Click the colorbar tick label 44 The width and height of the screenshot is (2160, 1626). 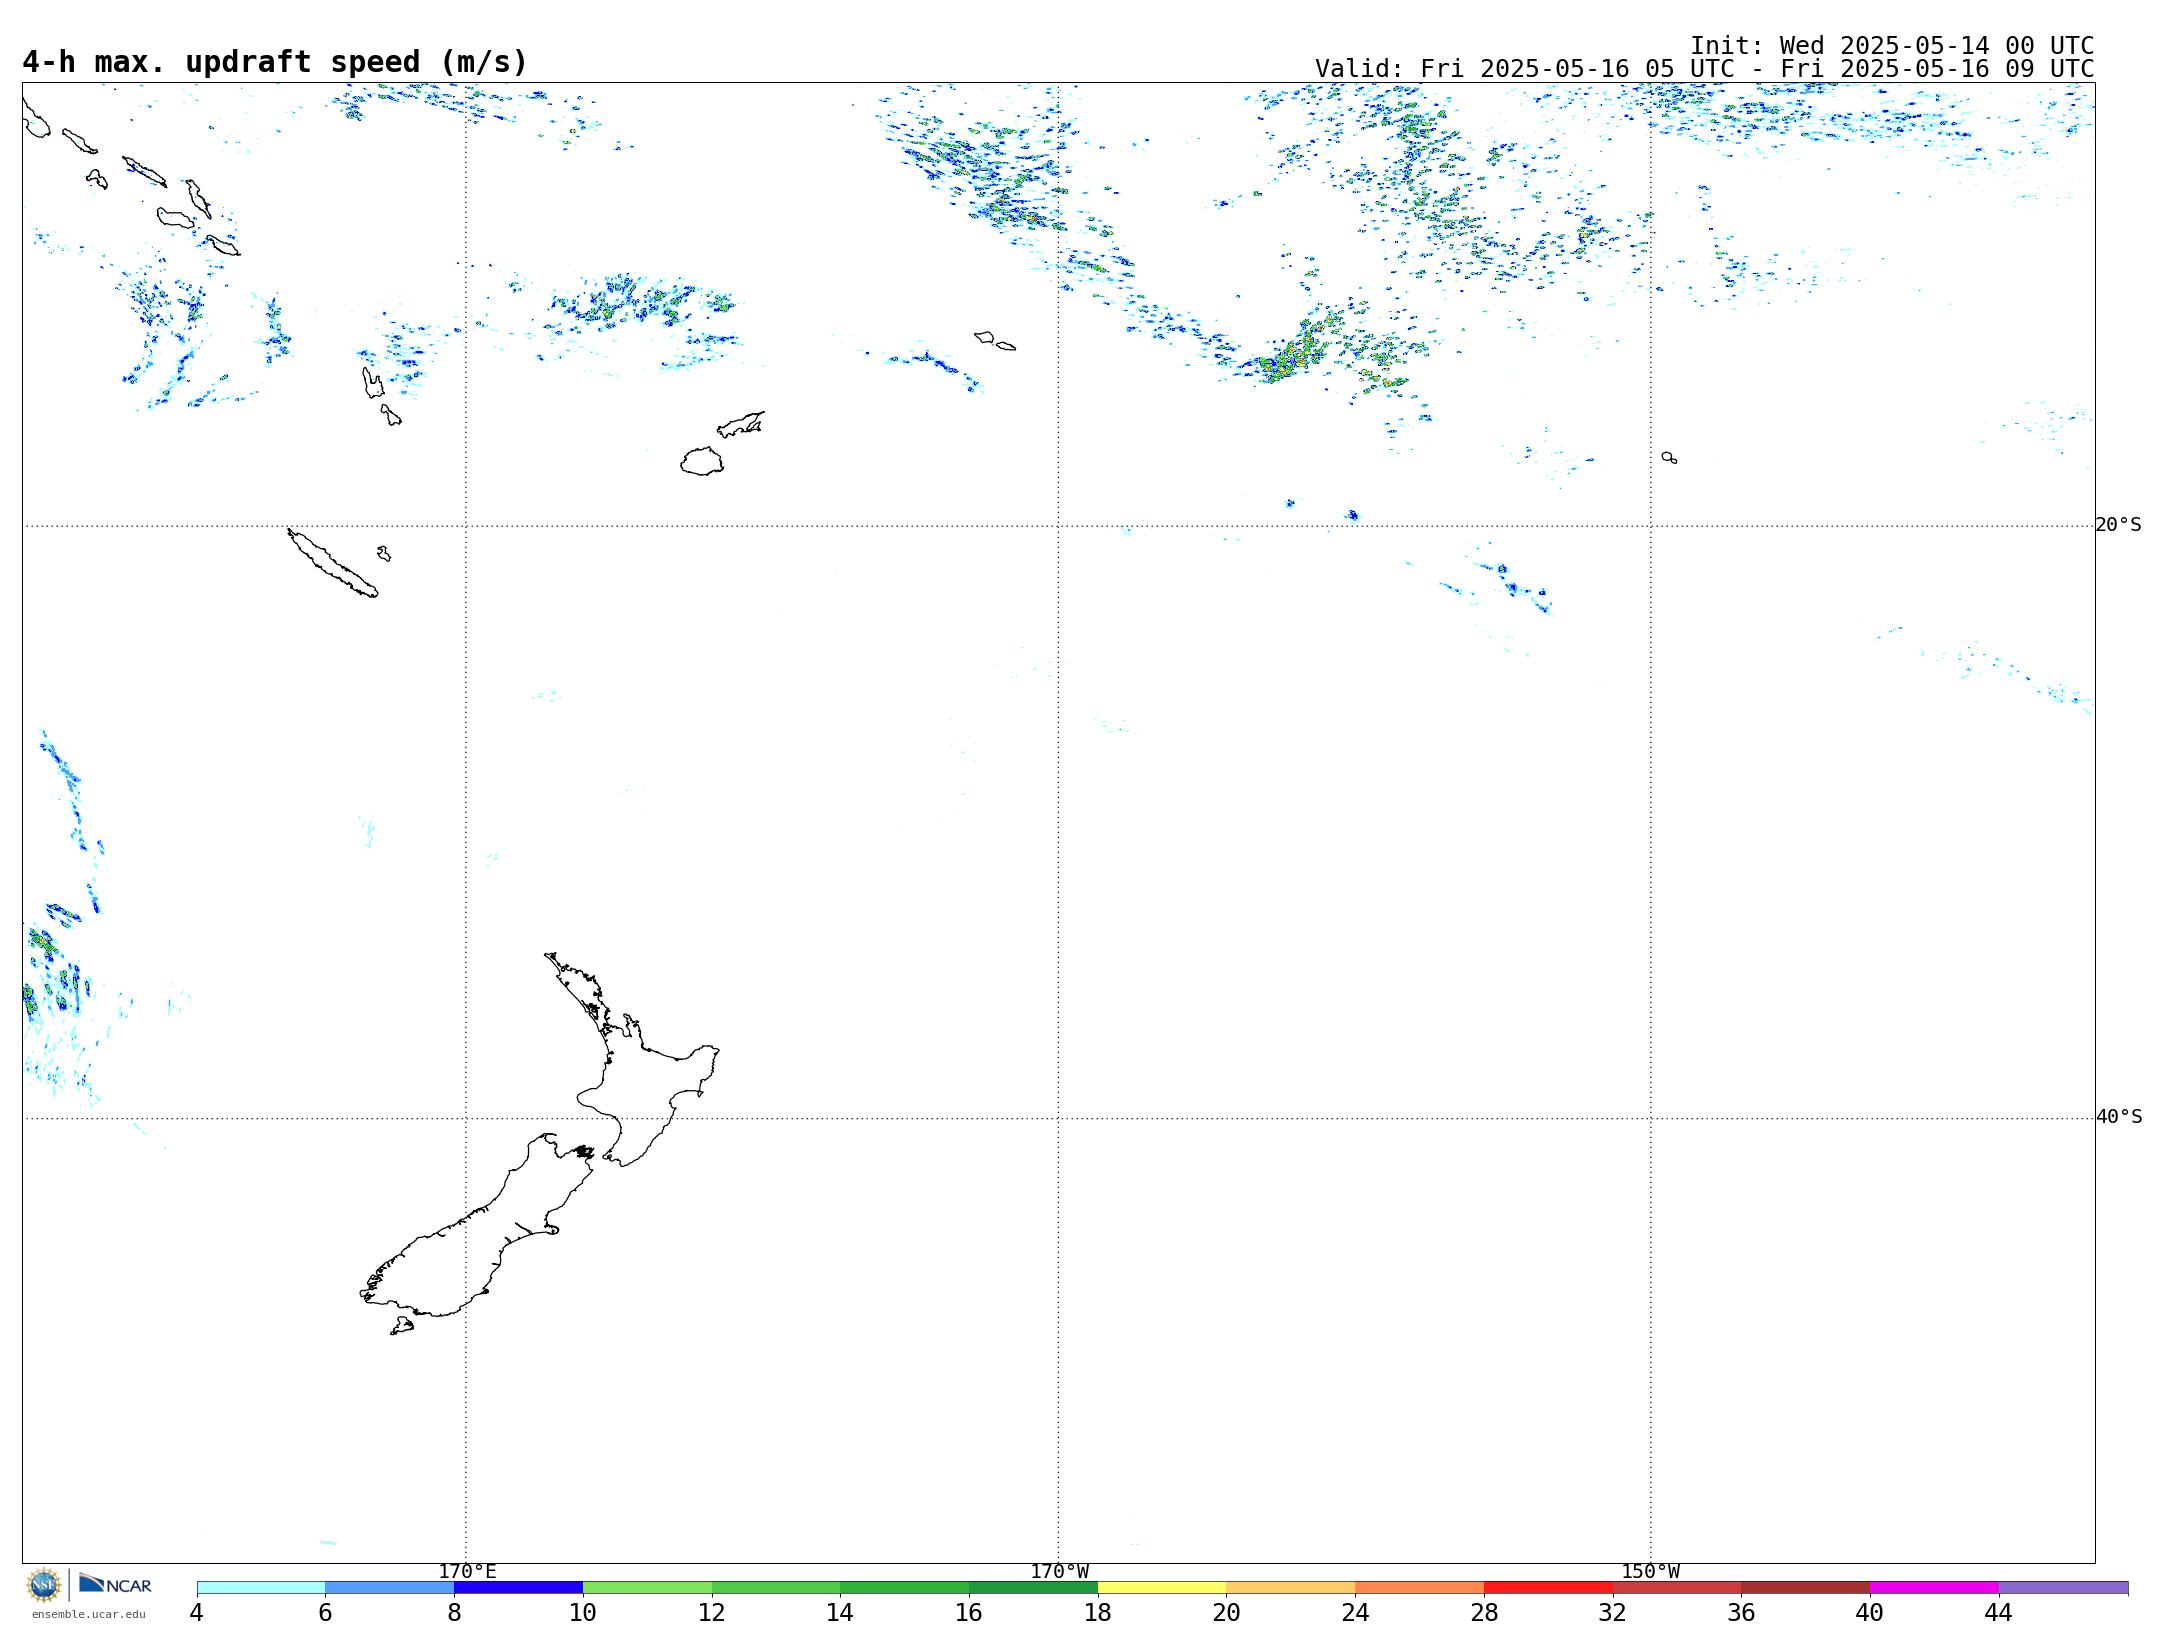click(x=1998, y=1612)
